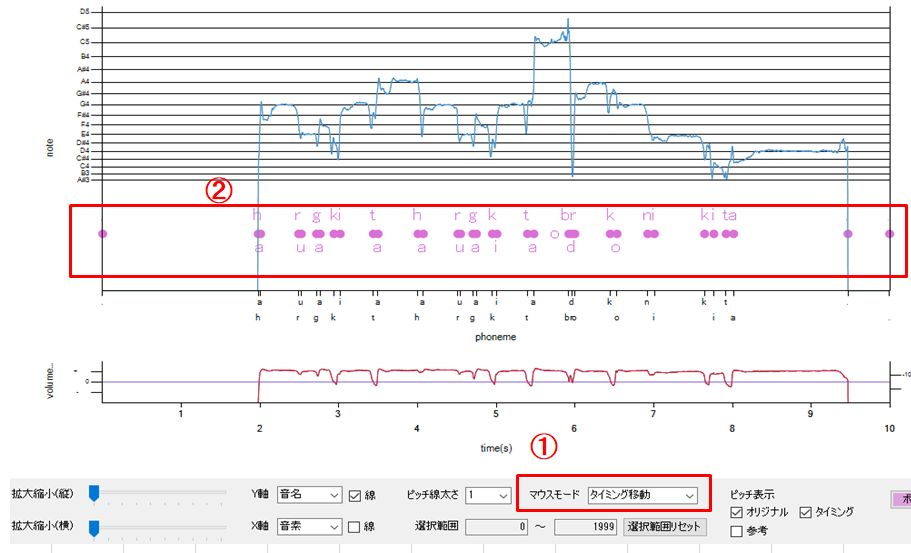
Task: Click the leftmost pink timing marker
Action: pos(103,234)
